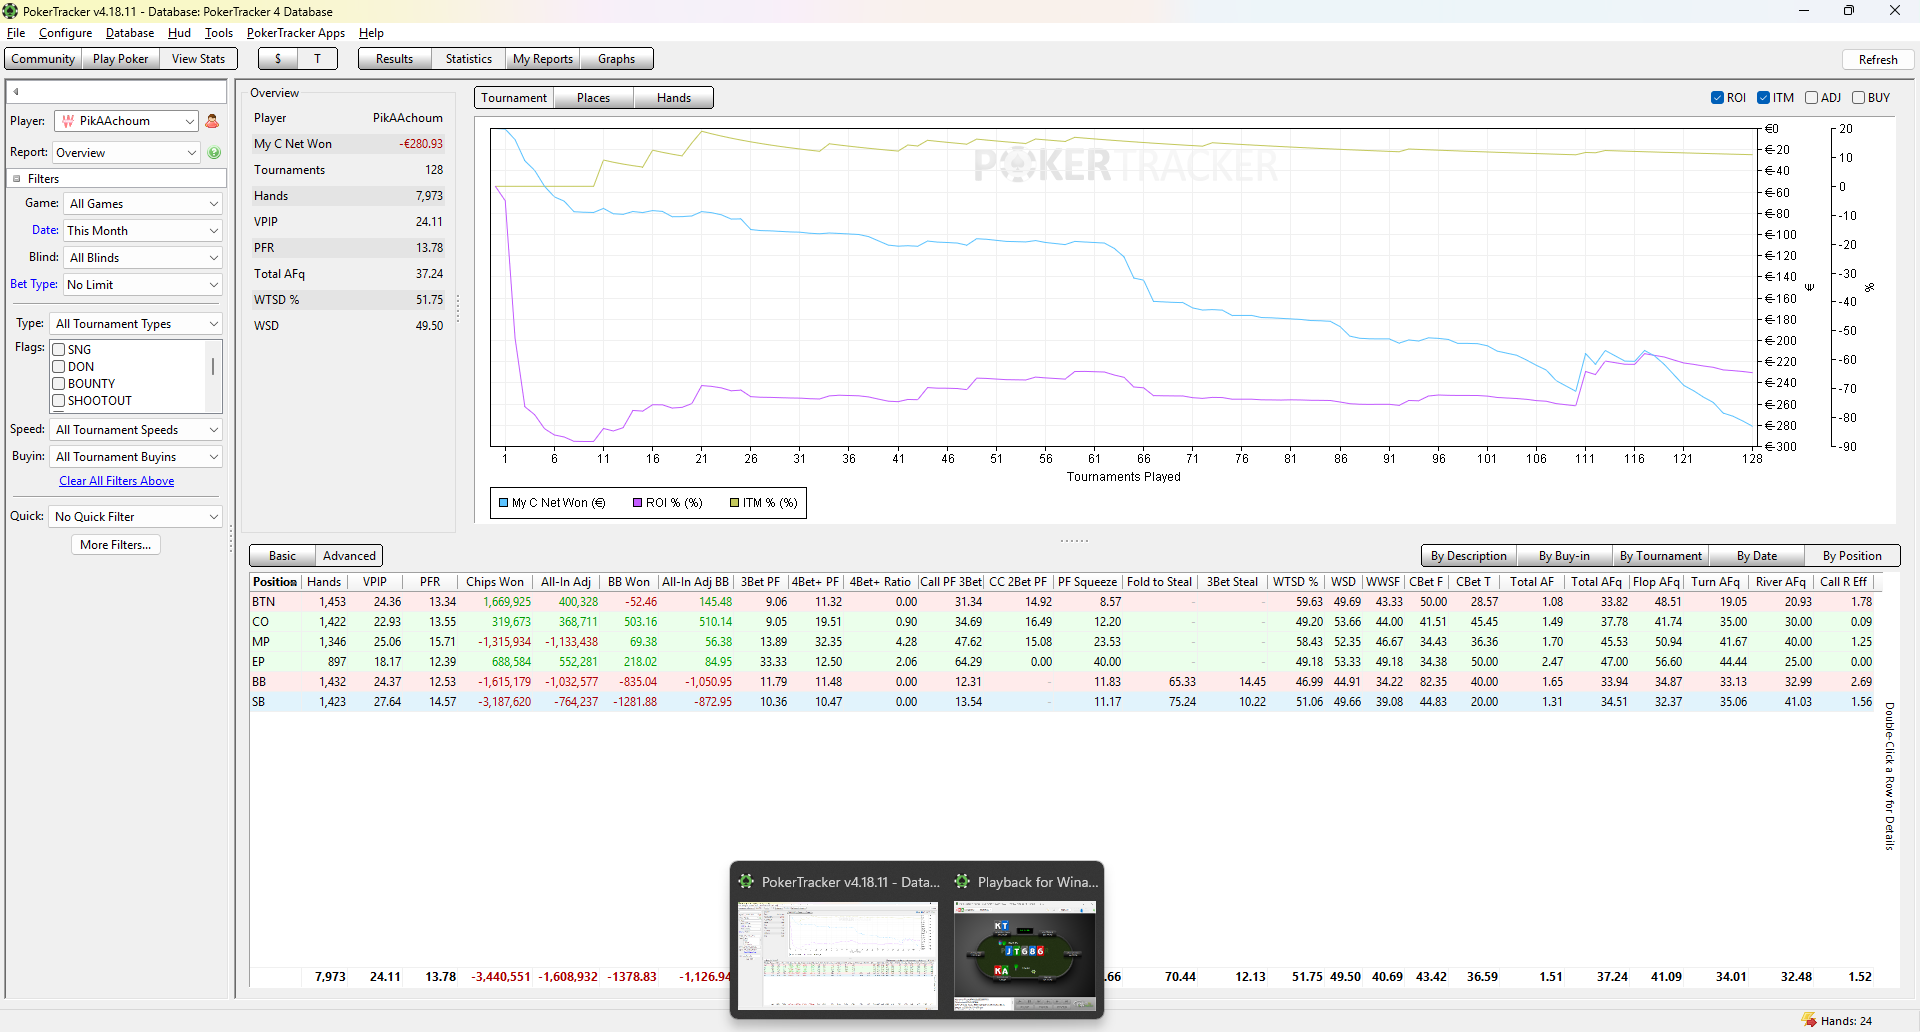Check the BOUNTY flag
This screenshot has width=1920, height=1032.
(59, 384)
